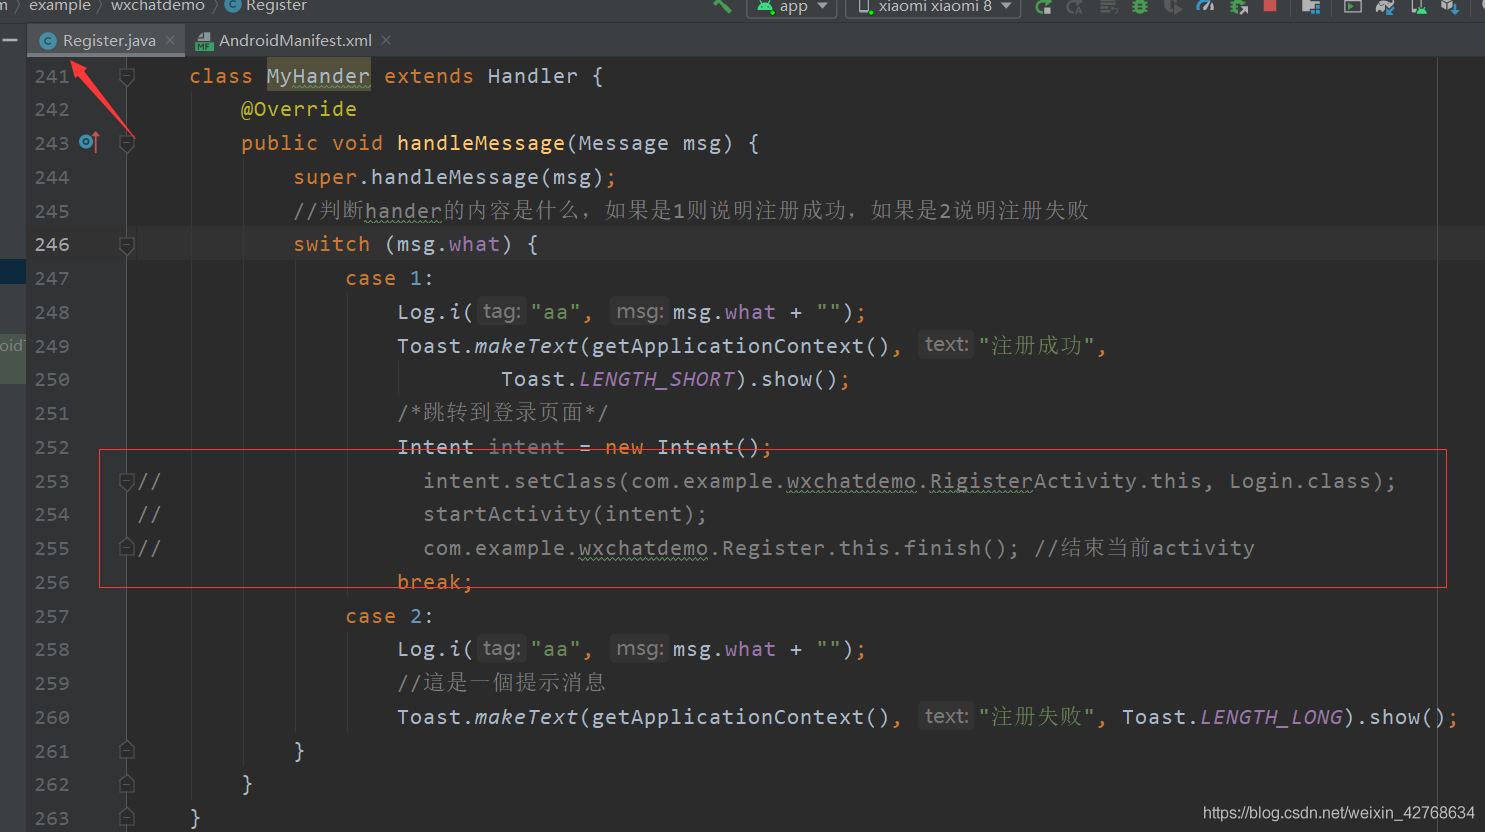1485x832 pixels.
Task: Click the Sync Project with Gradle icon
Action: tap(1385, 7)
